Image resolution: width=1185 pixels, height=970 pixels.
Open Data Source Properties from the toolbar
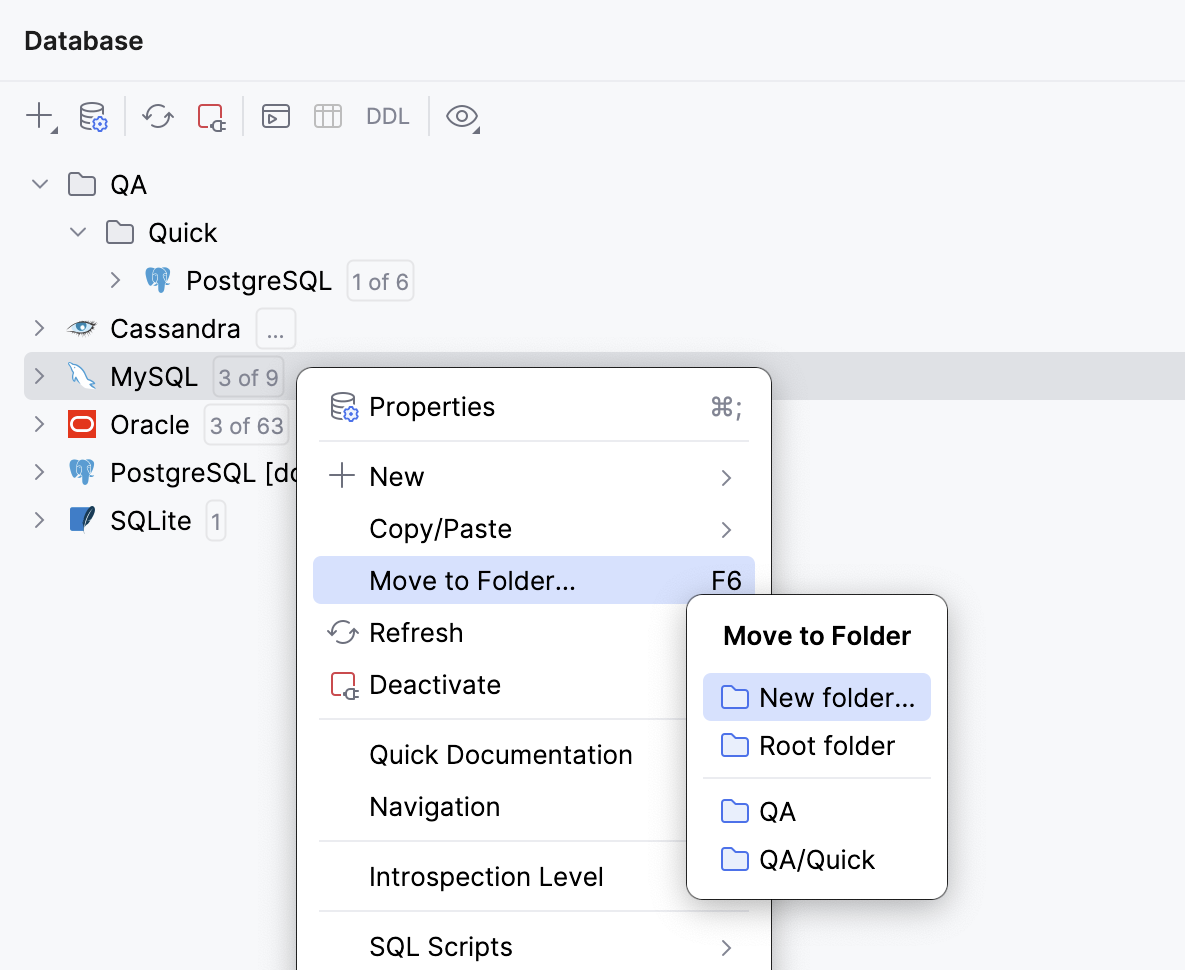[93, 116]
